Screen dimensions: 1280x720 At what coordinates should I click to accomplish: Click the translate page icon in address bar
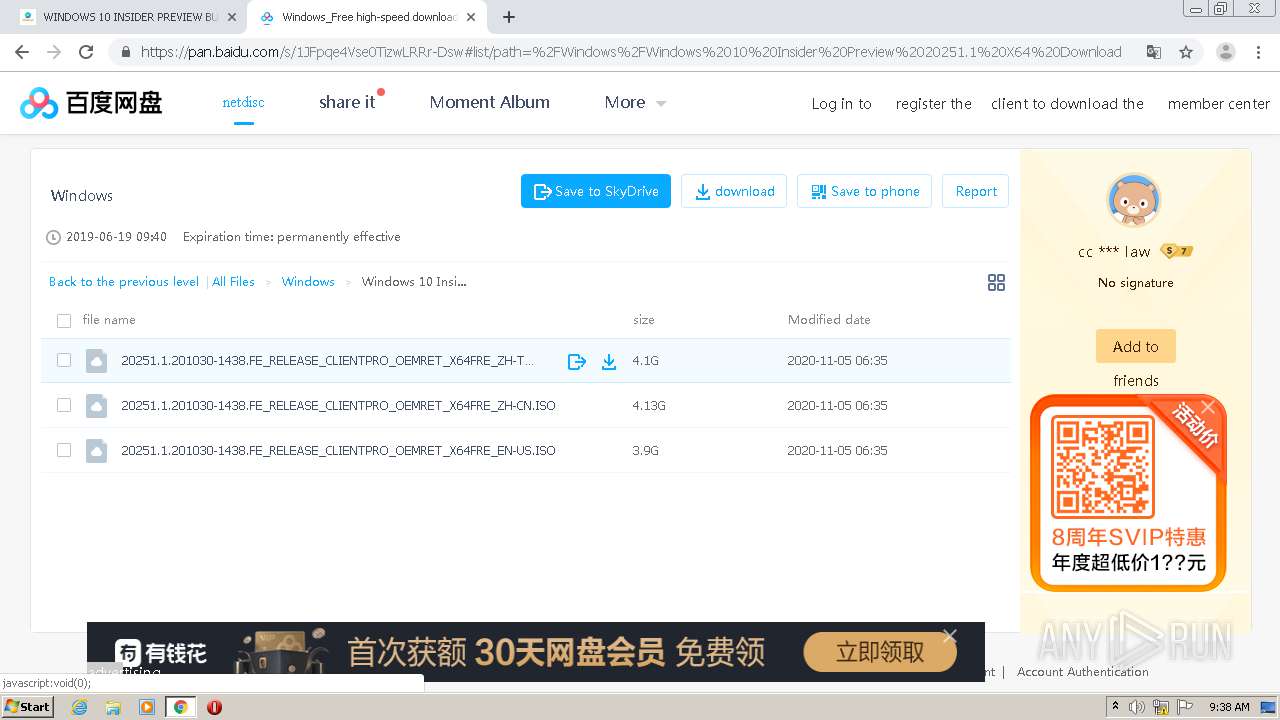point(1154,52)
